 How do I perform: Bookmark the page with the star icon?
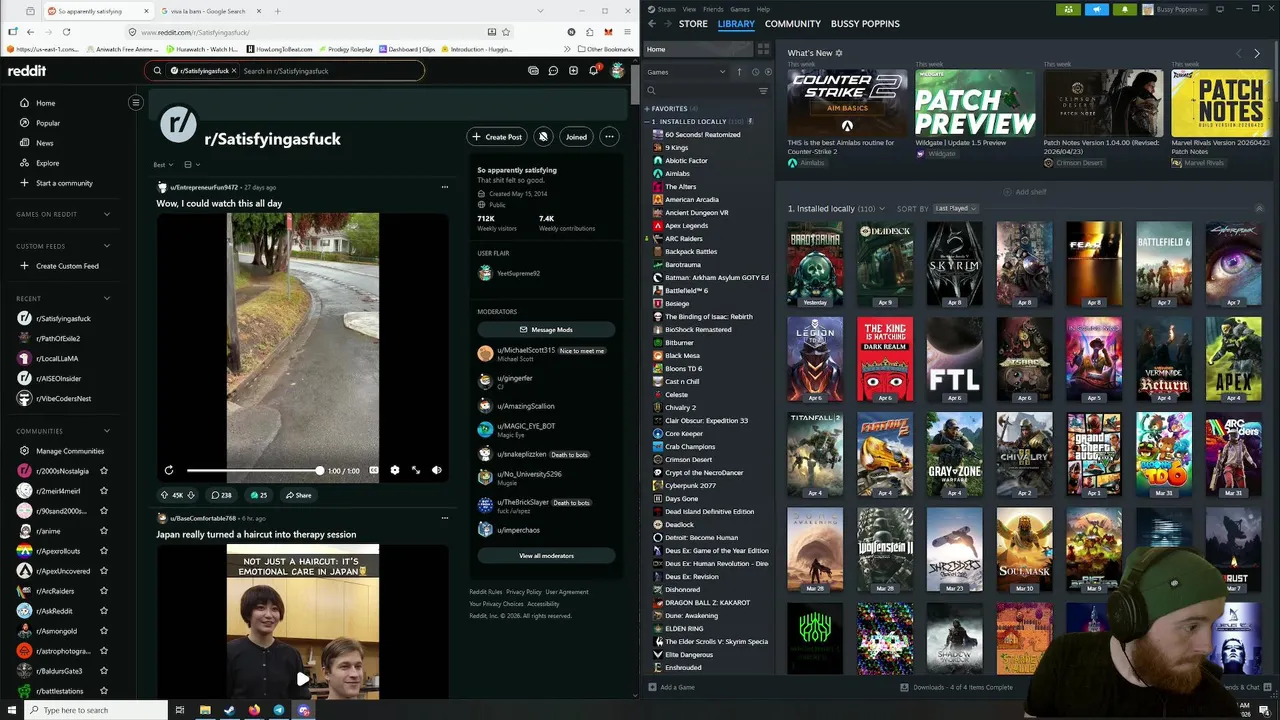click(x=506, y=32)
